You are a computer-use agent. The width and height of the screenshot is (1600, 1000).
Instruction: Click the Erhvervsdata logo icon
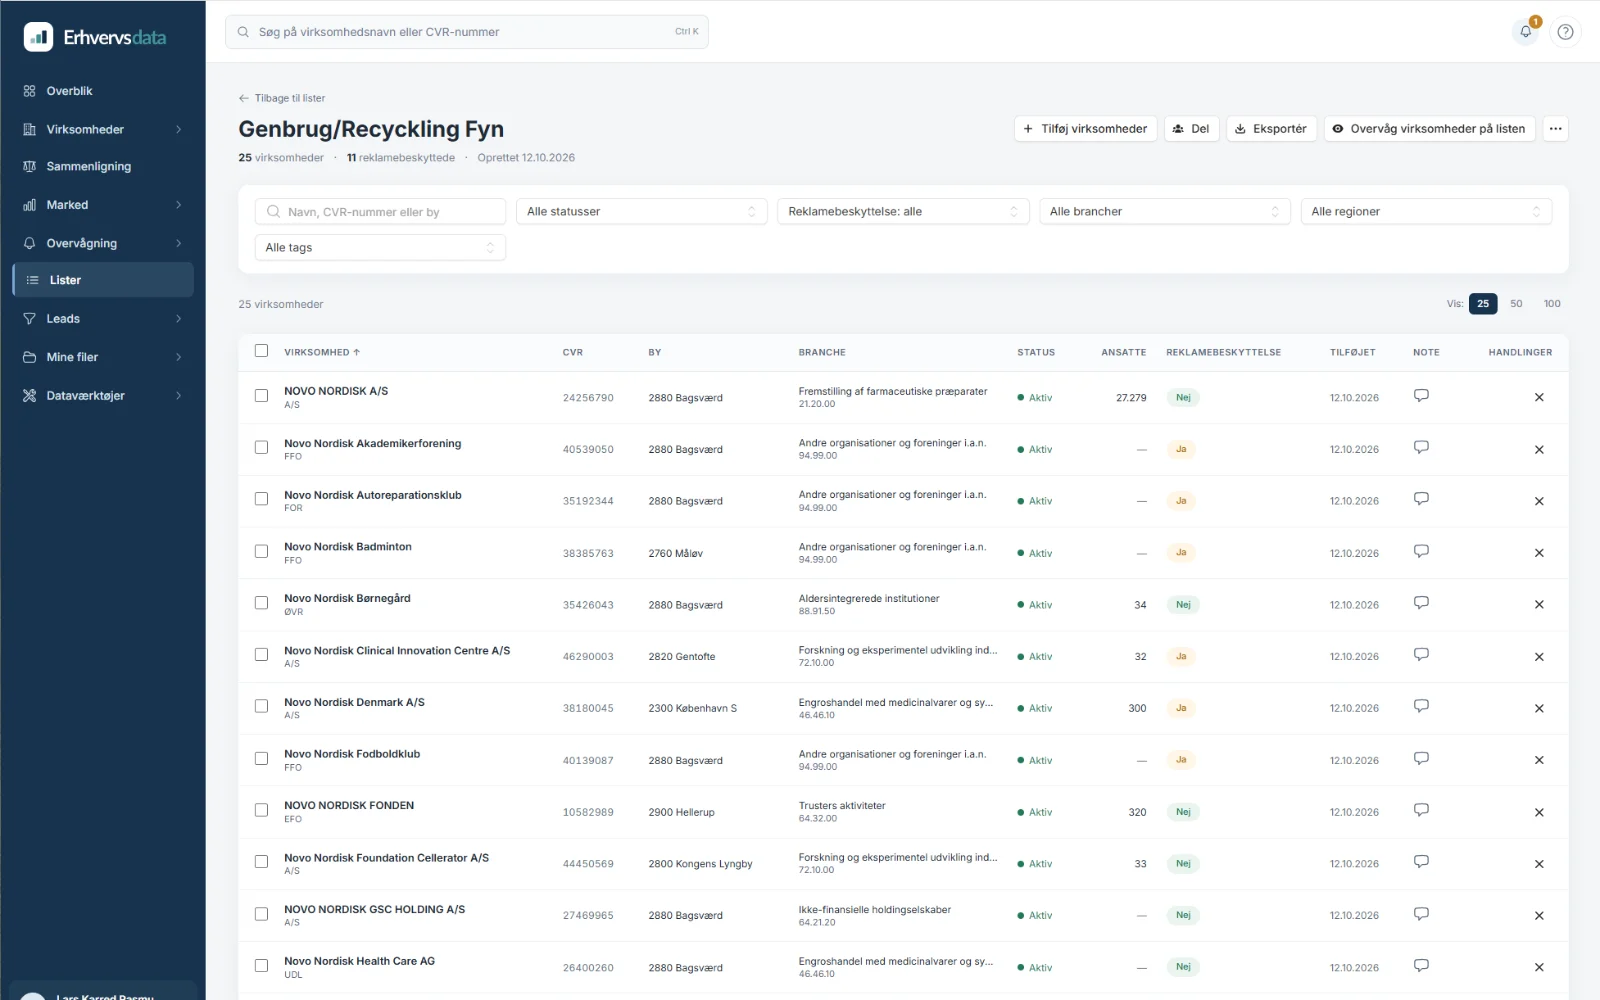click(x=38, y=37)
